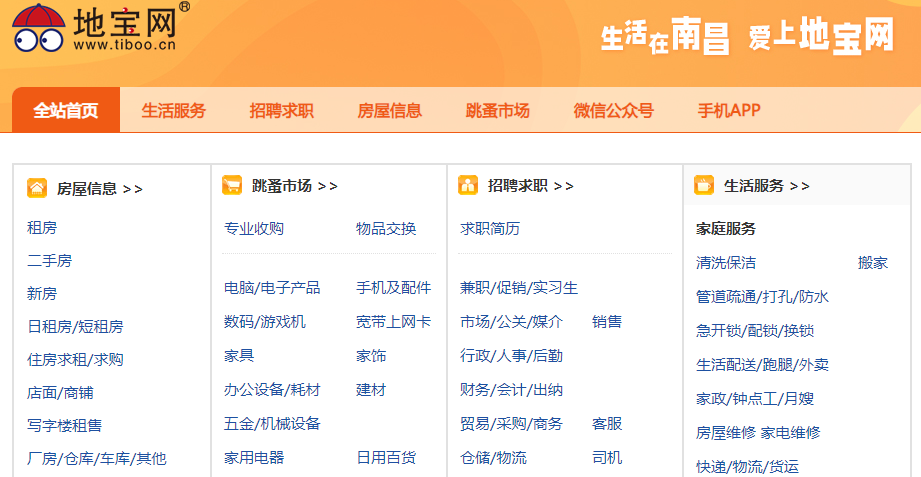Open 仓储/物流 jobs link
The width and height of the screenshot is (921, 477).
[x=493, y=457]
